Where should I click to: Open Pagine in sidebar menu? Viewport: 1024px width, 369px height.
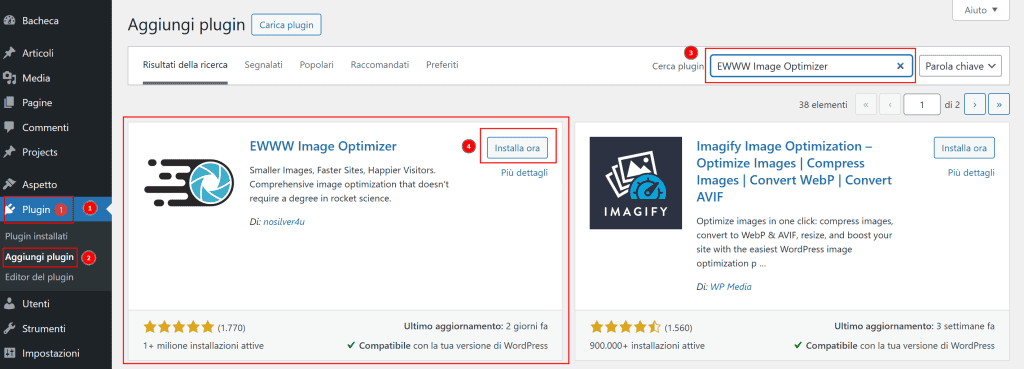coord(37,103)
